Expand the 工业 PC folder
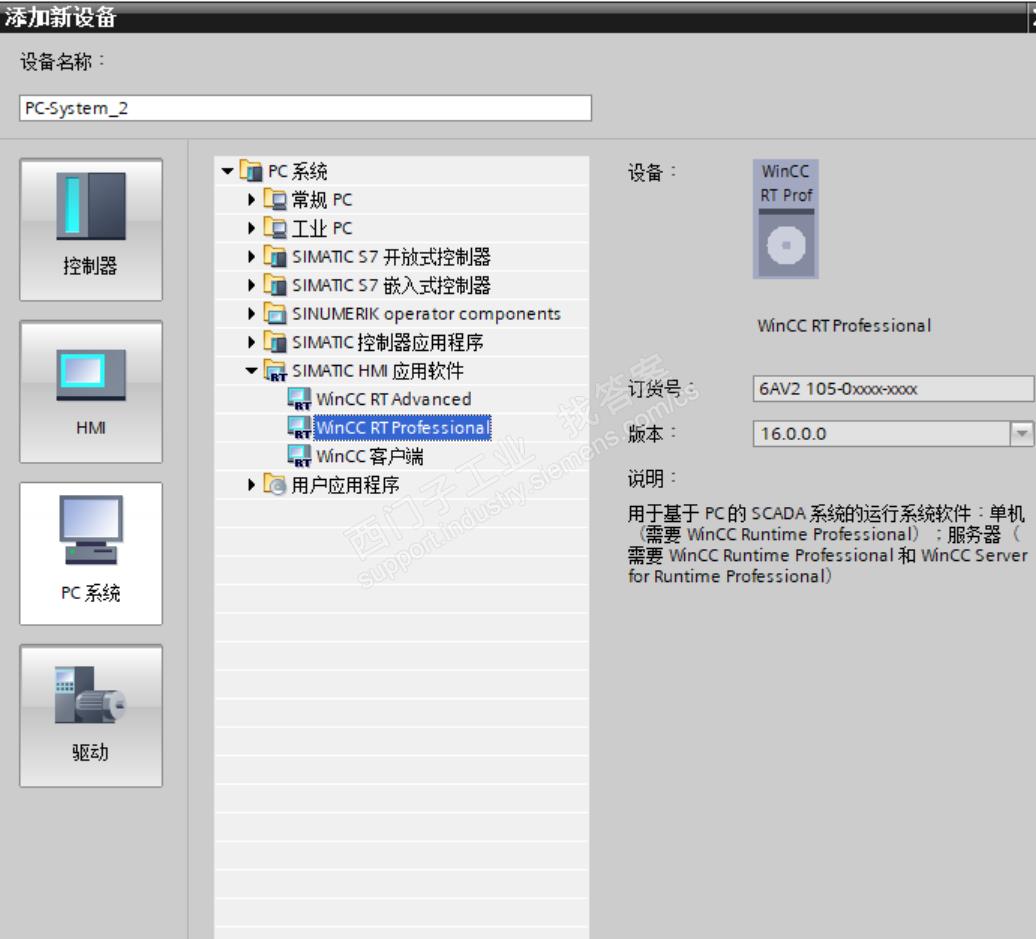 coord(251,228)
